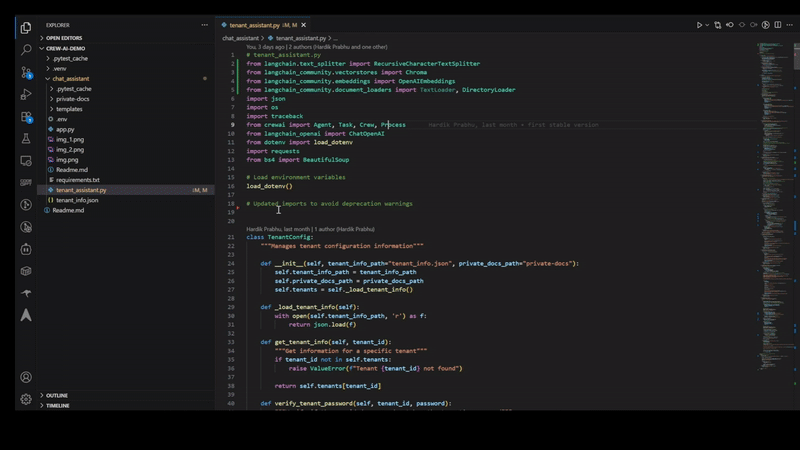This screenshot has height=450, width=800.
Task: Open the .env file
Action: (61, 119)
